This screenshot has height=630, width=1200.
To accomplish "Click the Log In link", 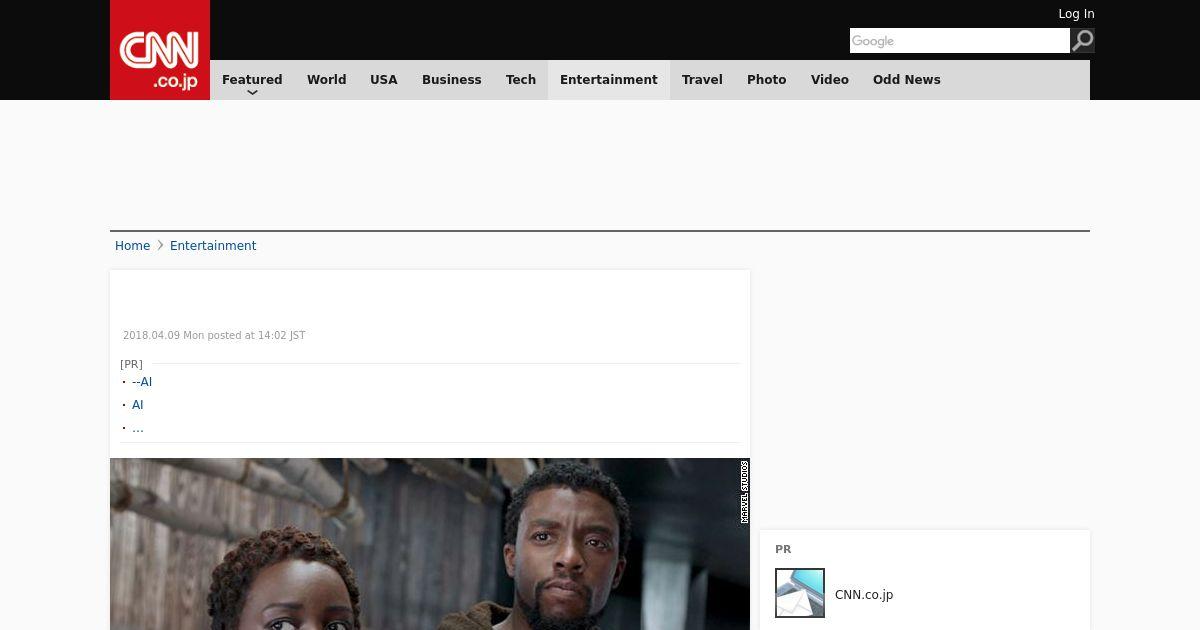I will coord(1076,14).
